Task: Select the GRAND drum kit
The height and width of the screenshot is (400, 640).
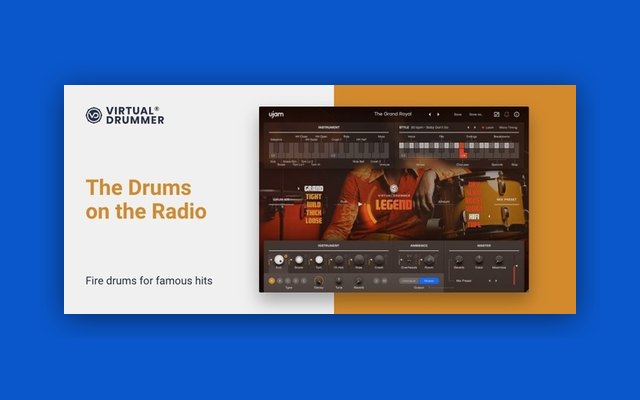Action: coord(313,189)
